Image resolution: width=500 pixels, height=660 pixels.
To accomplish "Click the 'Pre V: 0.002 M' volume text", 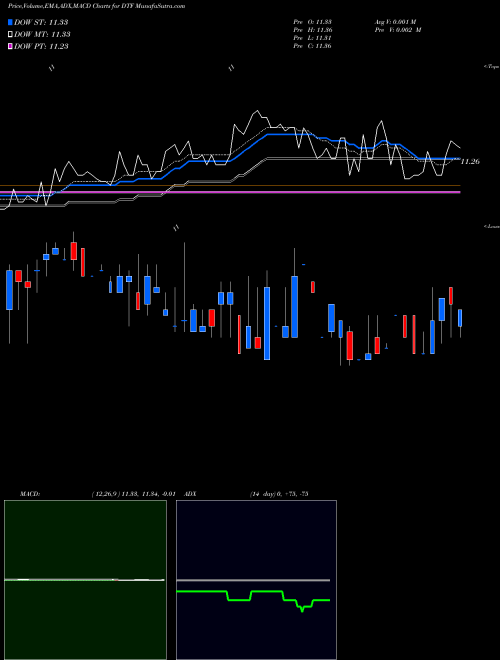I will tap(398, 30).
